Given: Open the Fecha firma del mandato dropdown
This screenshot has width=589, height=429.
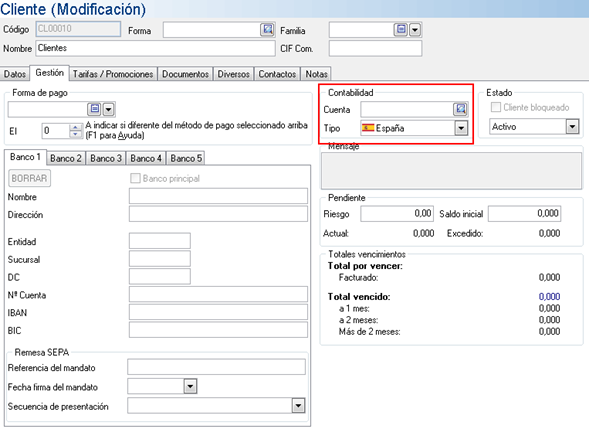Looking at the screenshot, I should click(190, 386).
